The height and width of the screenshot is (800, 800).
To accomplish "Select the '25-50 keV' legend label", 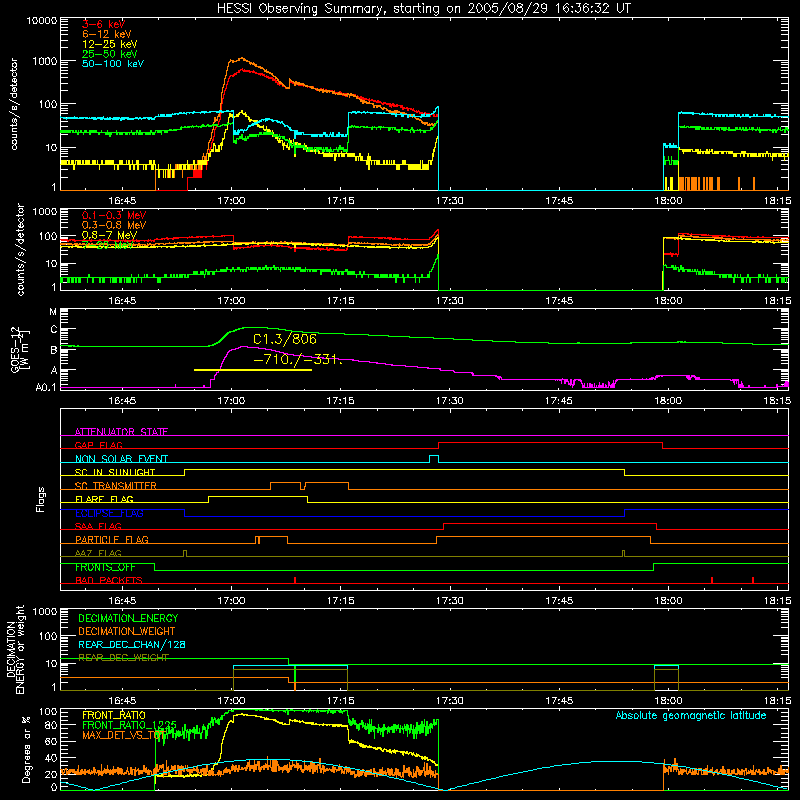I will (x=110, y=54).
